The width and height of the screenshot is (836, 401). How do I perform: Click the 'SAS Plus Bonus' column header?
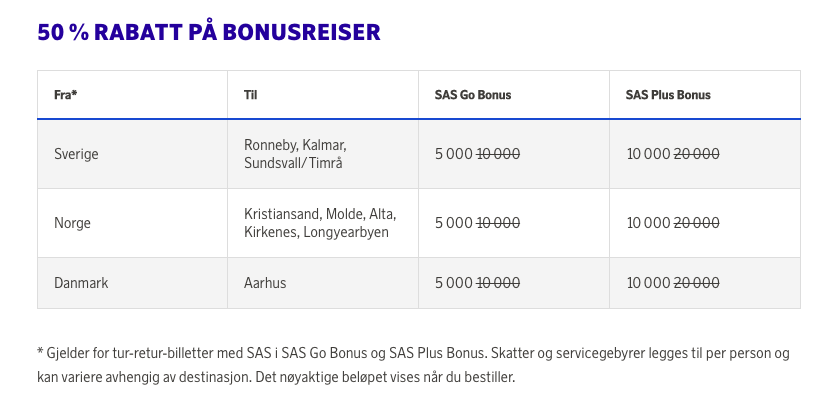coord(705,95)
